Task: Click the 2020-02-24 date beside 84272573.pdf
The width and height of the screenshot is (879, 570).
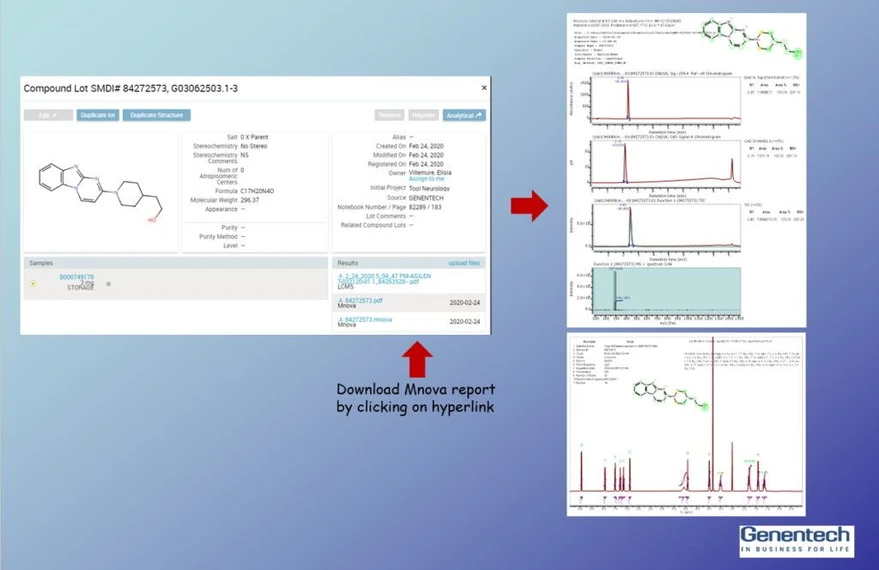Action: pyautogui.click(x=465, y=303)
